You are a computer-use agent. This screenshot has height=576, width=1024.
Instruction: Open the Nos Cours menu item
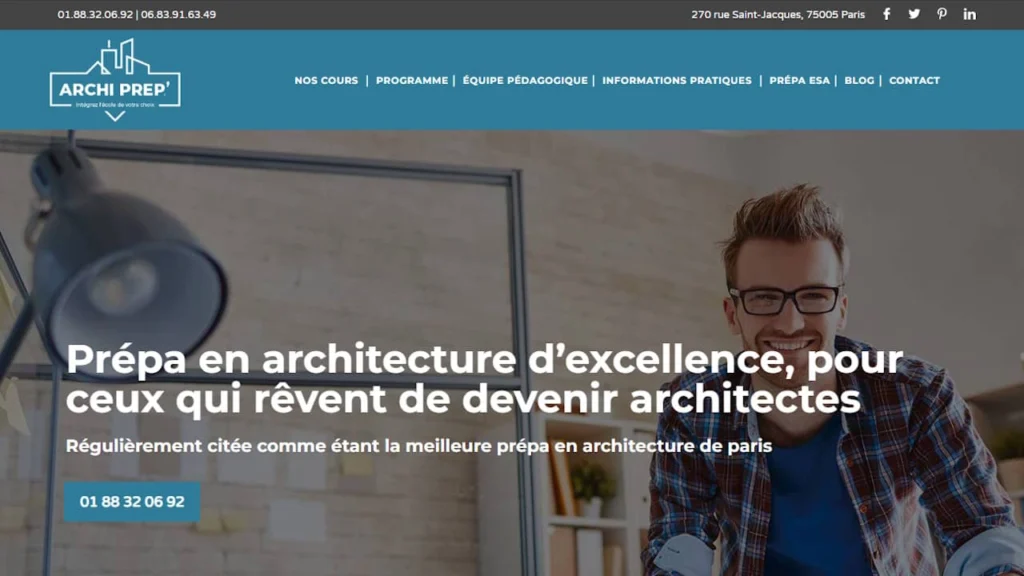click(x=326, y=80)
